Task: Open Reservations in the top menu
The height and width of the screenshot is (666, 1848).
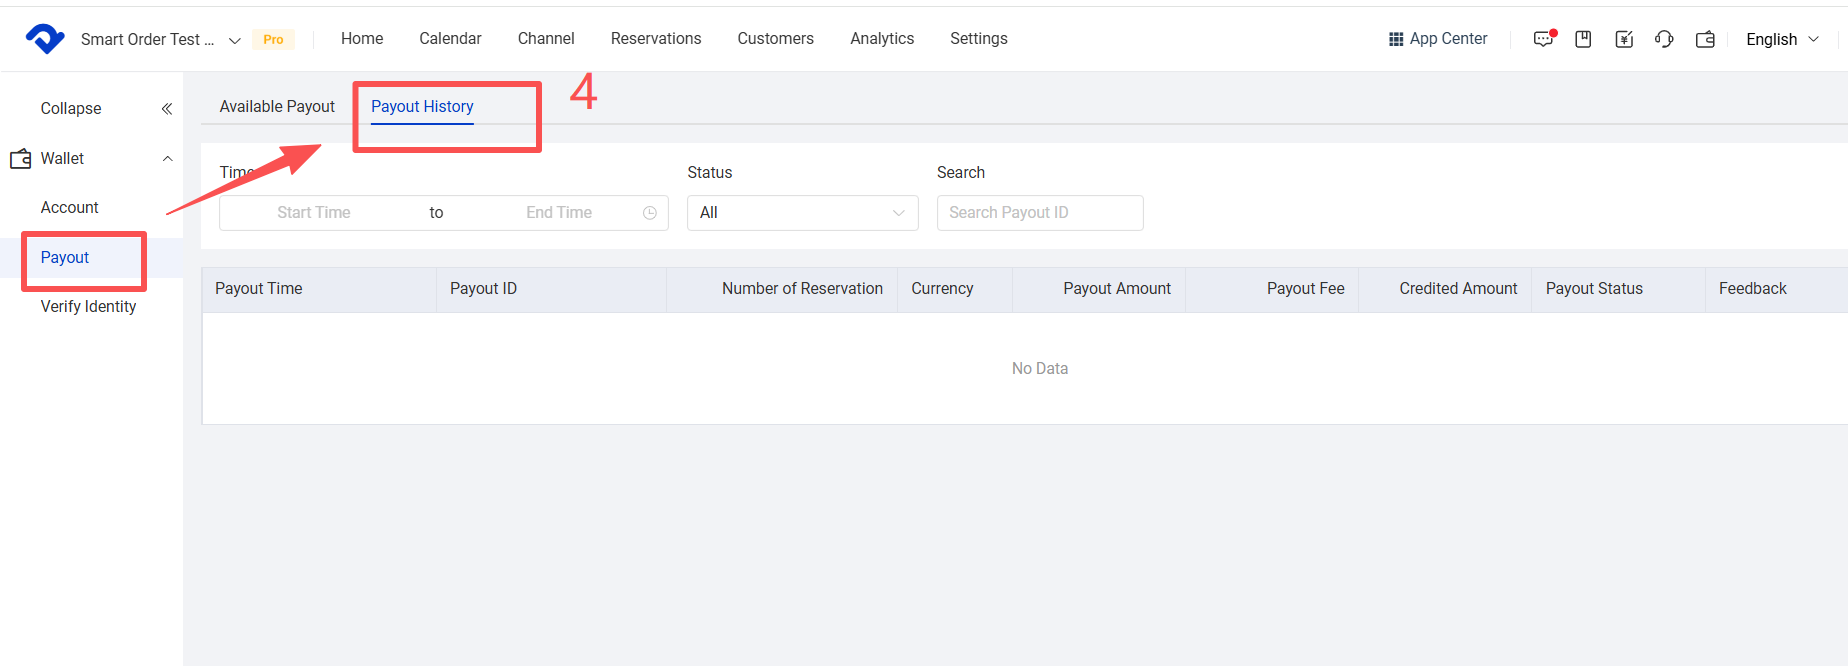Action: [656, 39]
